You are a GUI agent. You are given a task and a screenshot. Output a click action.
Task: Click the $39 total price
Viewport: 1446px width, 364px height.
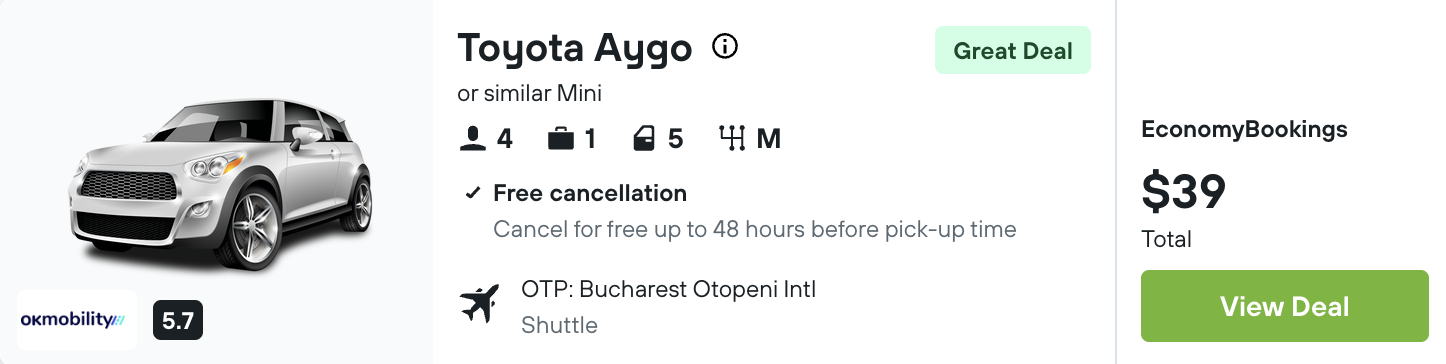(1183, 191)
